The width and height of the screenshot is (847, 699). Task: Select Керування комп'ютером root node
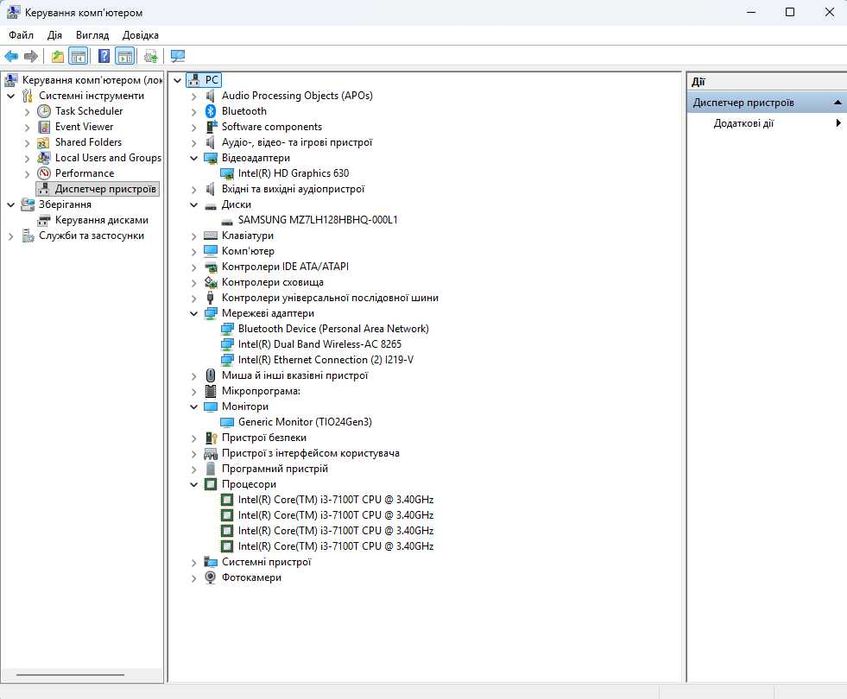tap(92, 80)
